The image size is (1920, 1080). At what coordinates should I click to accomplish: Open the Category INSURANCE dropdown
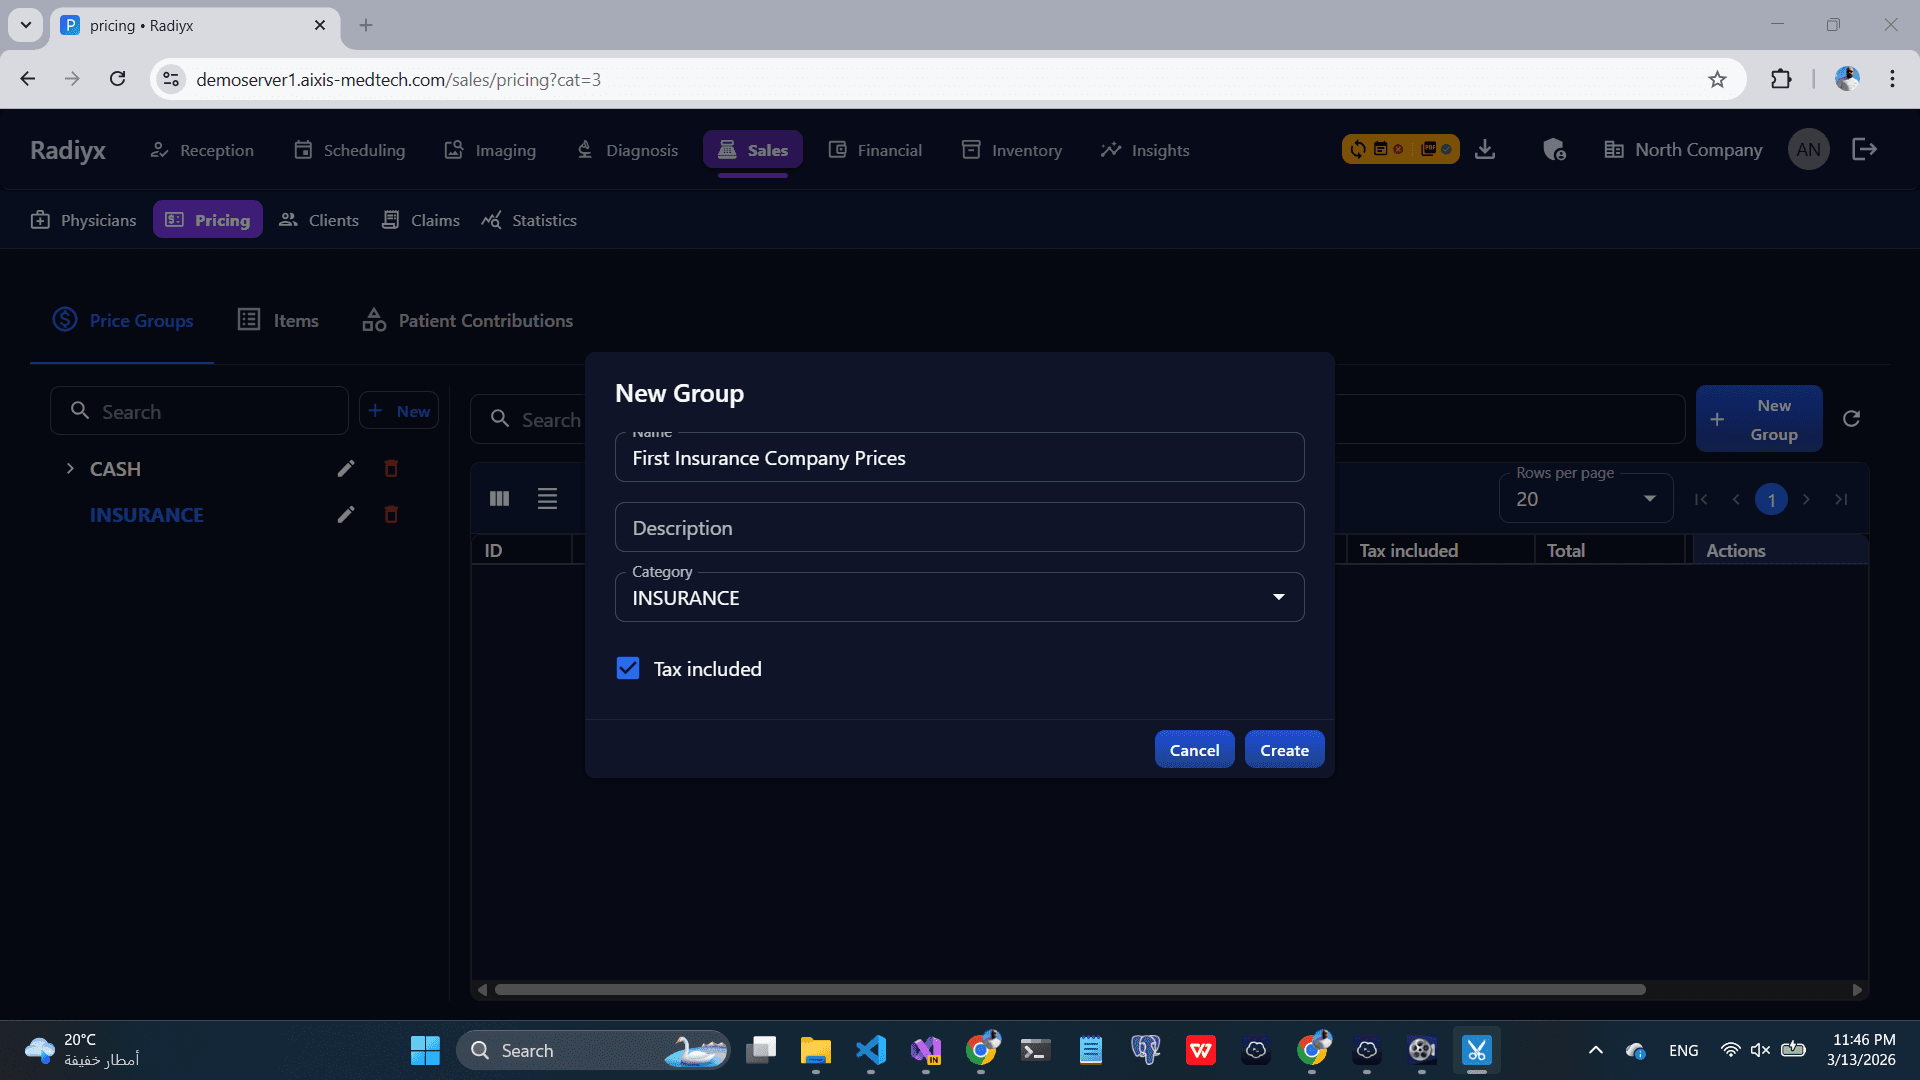point(959,597)
